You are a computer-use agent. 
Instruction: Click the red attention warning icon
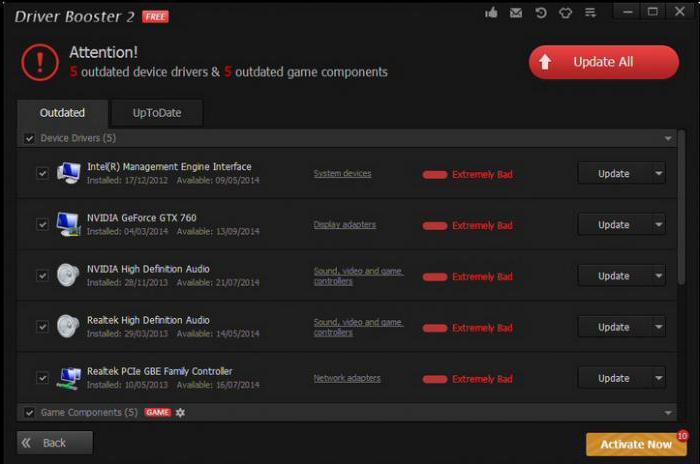(40, 62)
